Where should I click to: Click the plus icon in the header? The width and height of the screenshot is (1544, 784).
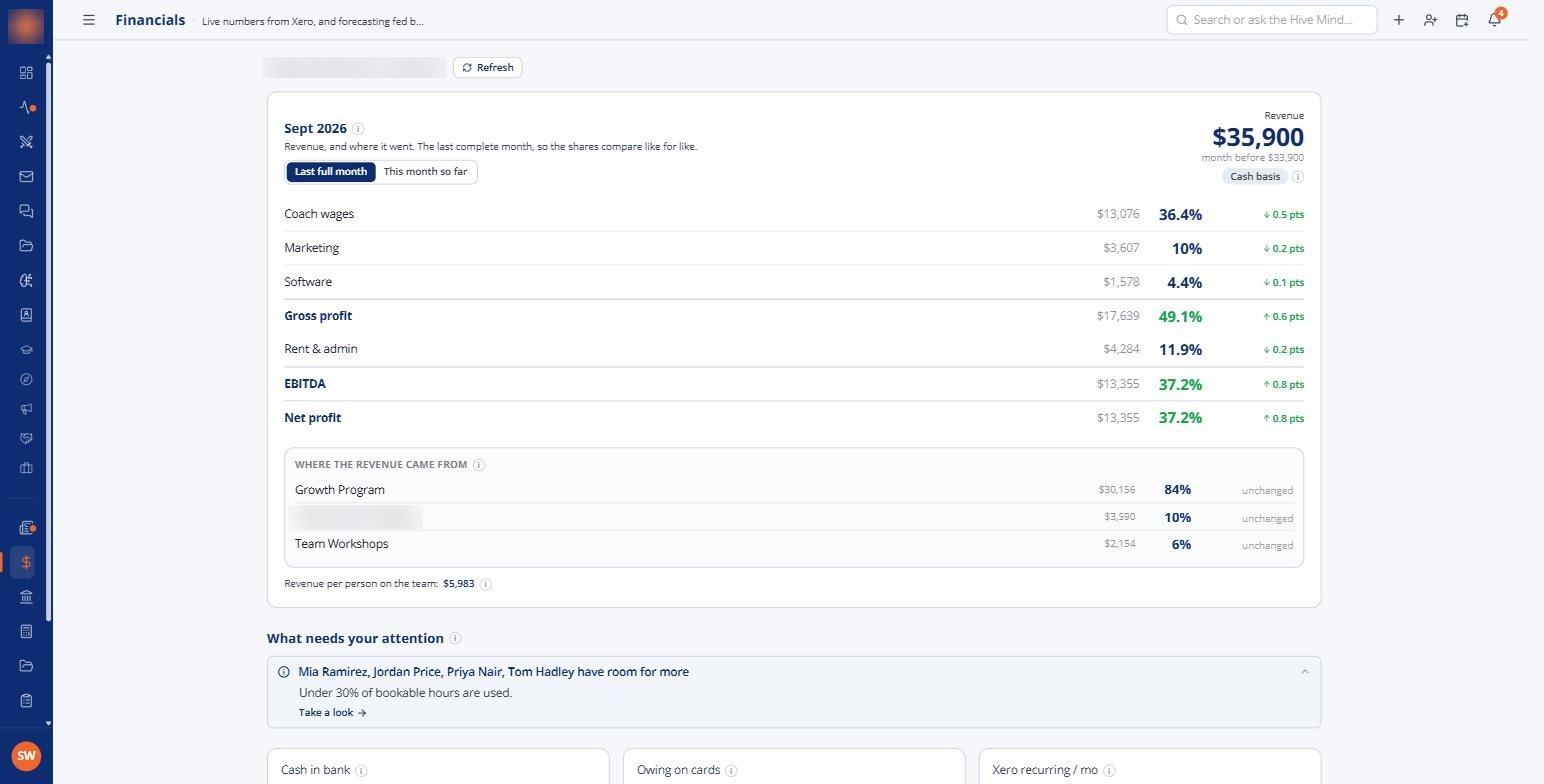1399,20
